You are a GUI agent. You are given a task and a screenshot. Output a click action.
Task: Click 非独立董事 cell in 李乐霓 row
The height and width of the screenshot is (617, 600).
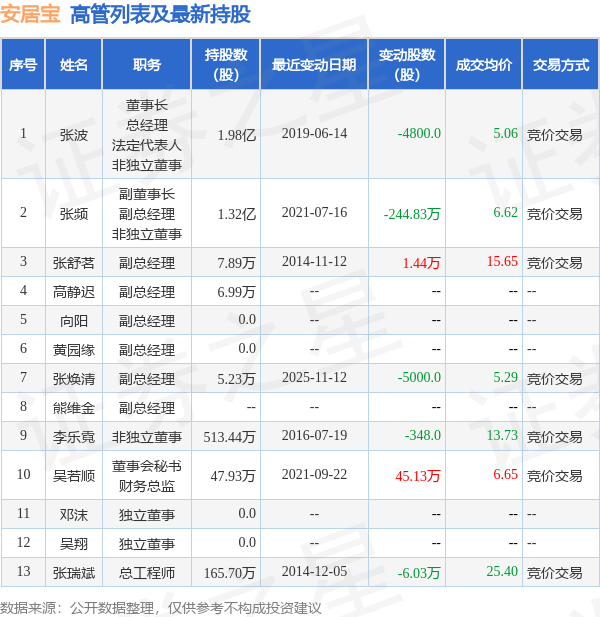tap(147, 437)
